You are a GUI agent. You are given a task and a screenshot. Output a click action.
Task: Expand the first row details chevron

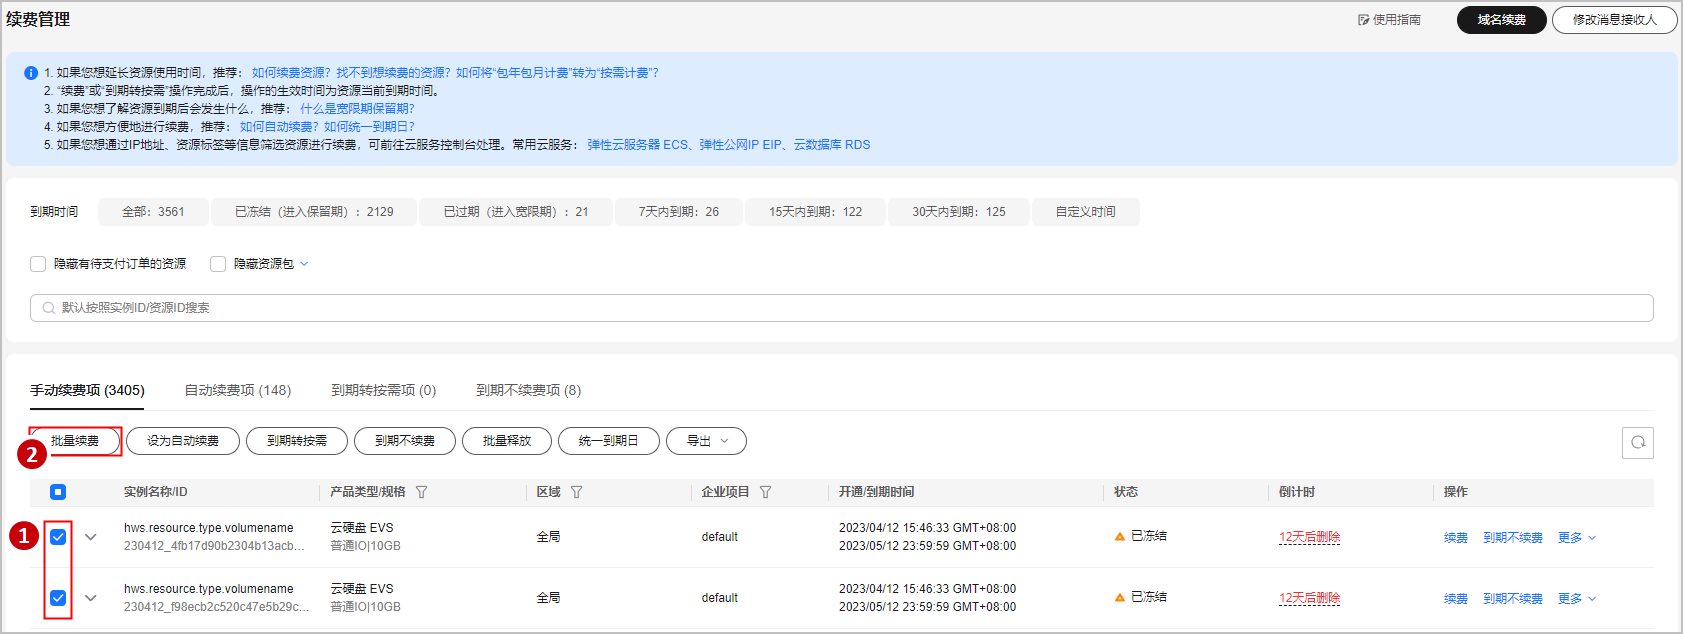91,537
